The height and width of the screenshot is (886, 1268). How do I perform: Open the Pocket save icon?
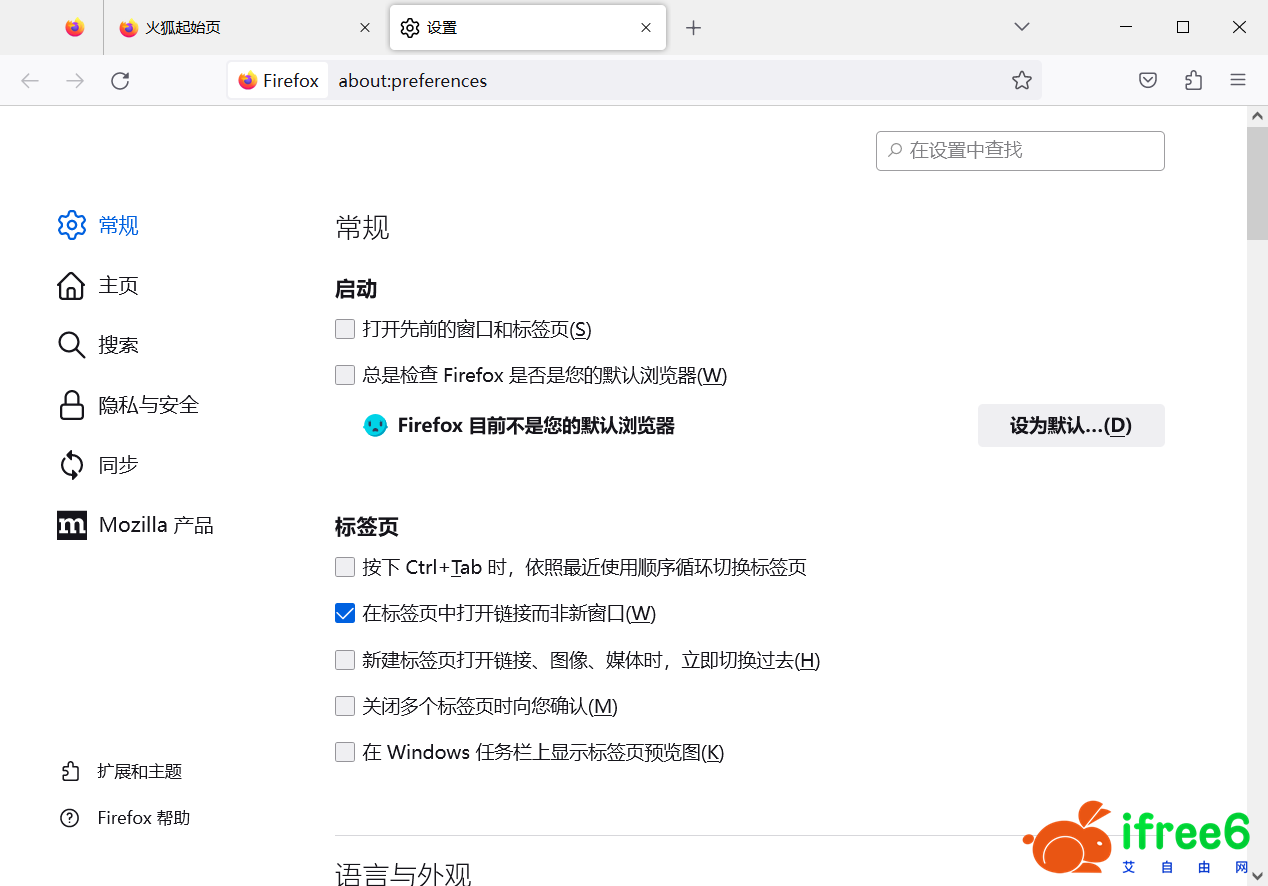pyautogui.click(x=1148, y=81)
